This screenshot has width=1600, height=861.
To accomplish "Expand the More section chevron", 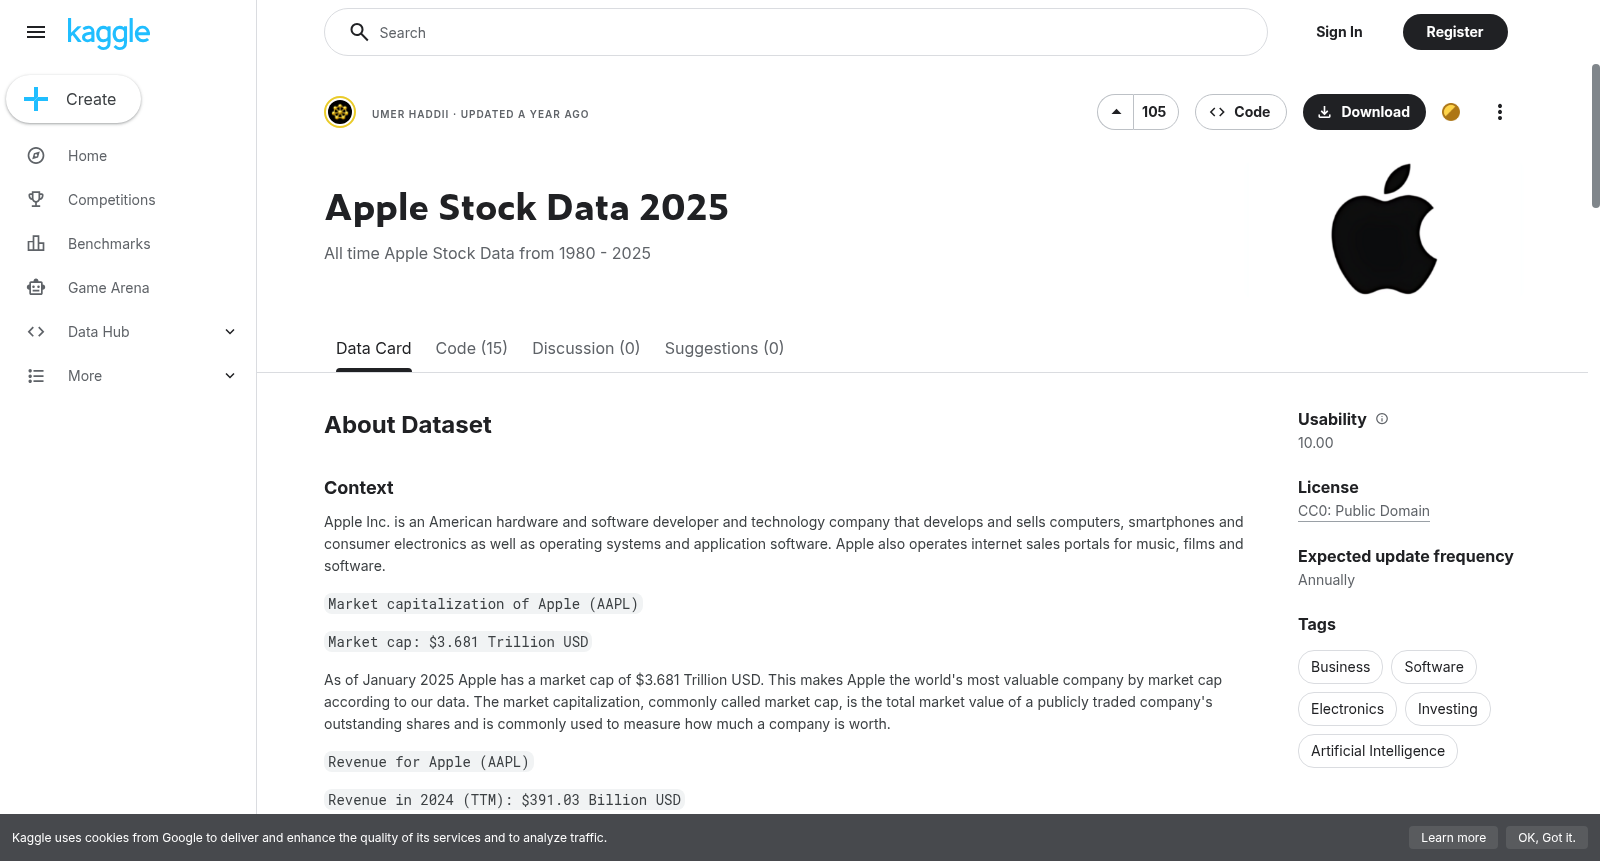I will [x=230, y=376].
